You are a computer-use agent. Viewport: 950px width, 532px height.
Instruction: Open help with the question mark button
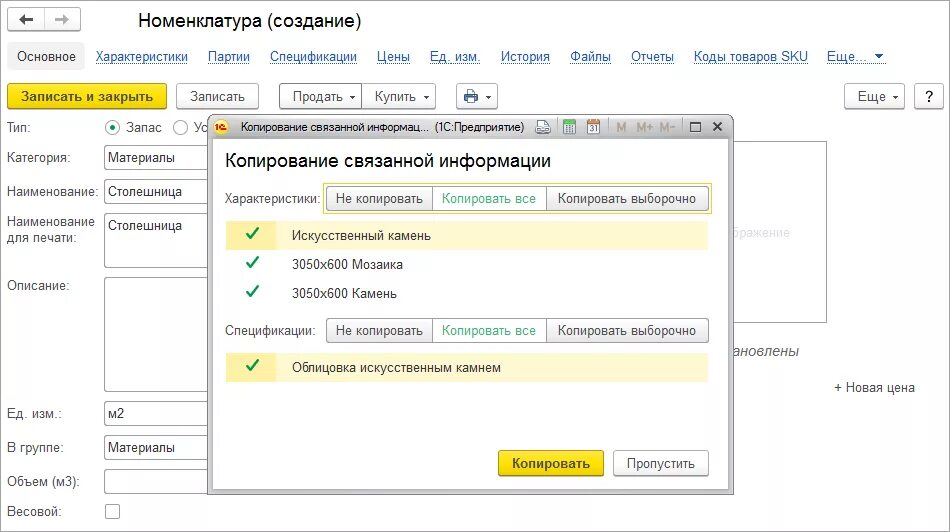pos(929,96)
